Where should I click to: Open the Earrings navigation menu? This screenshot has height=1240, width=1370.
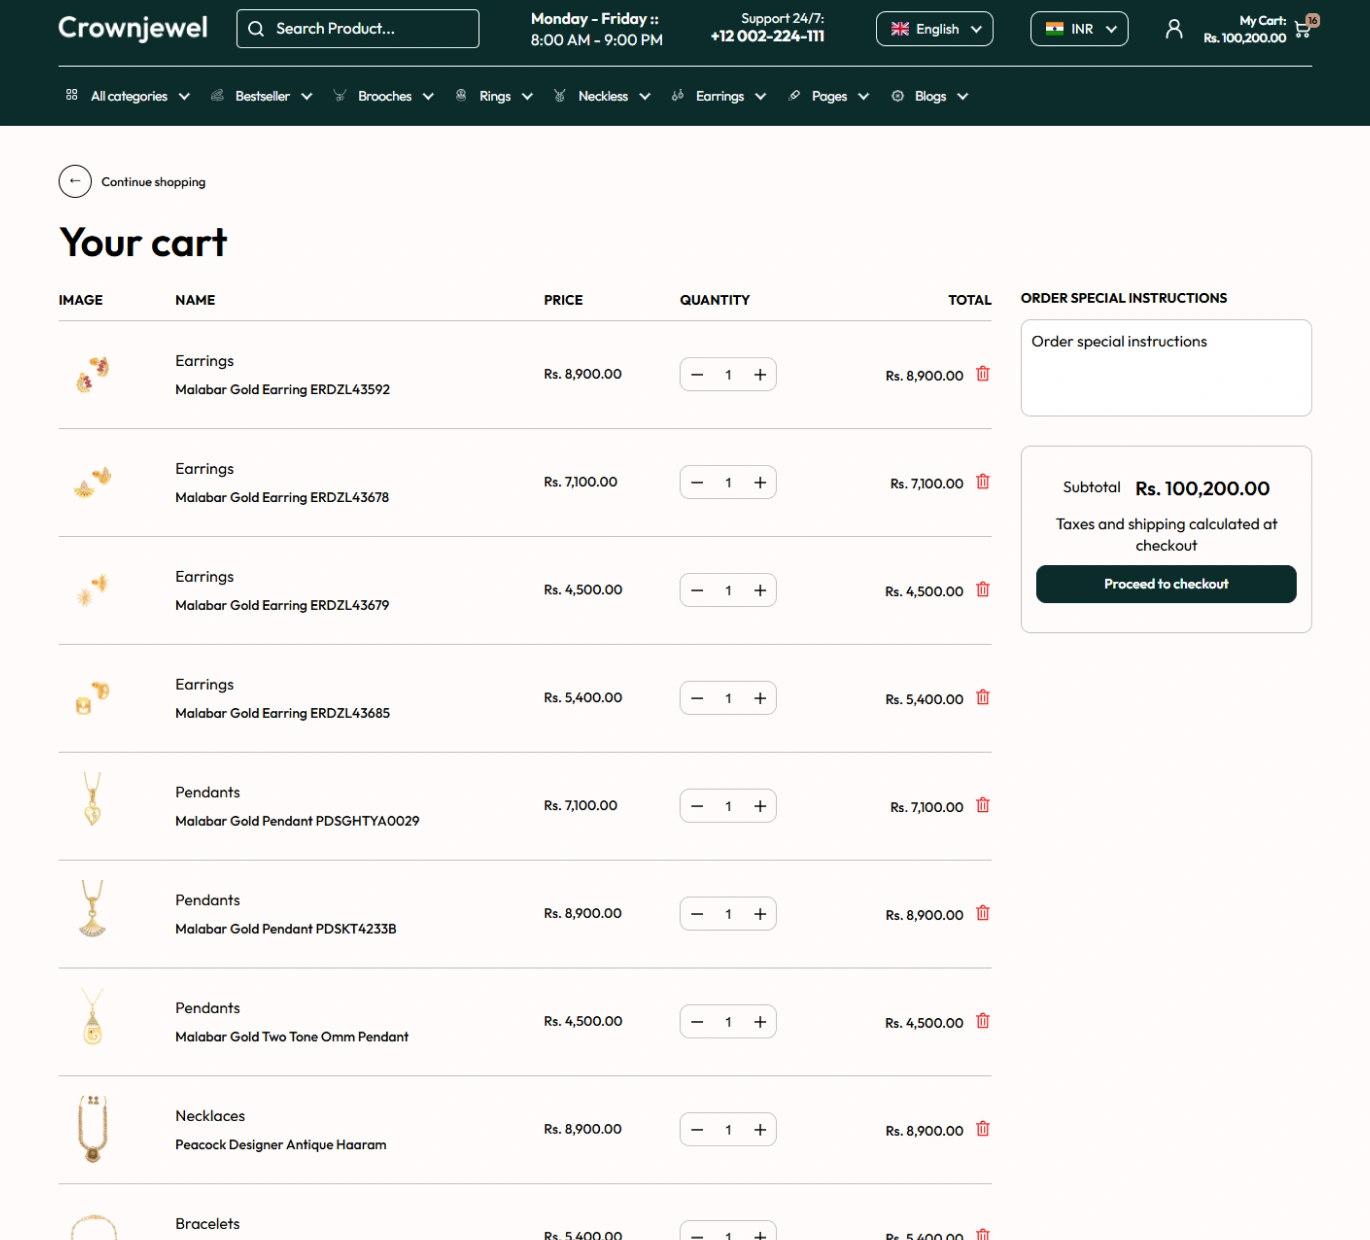[x=719, y=96]
